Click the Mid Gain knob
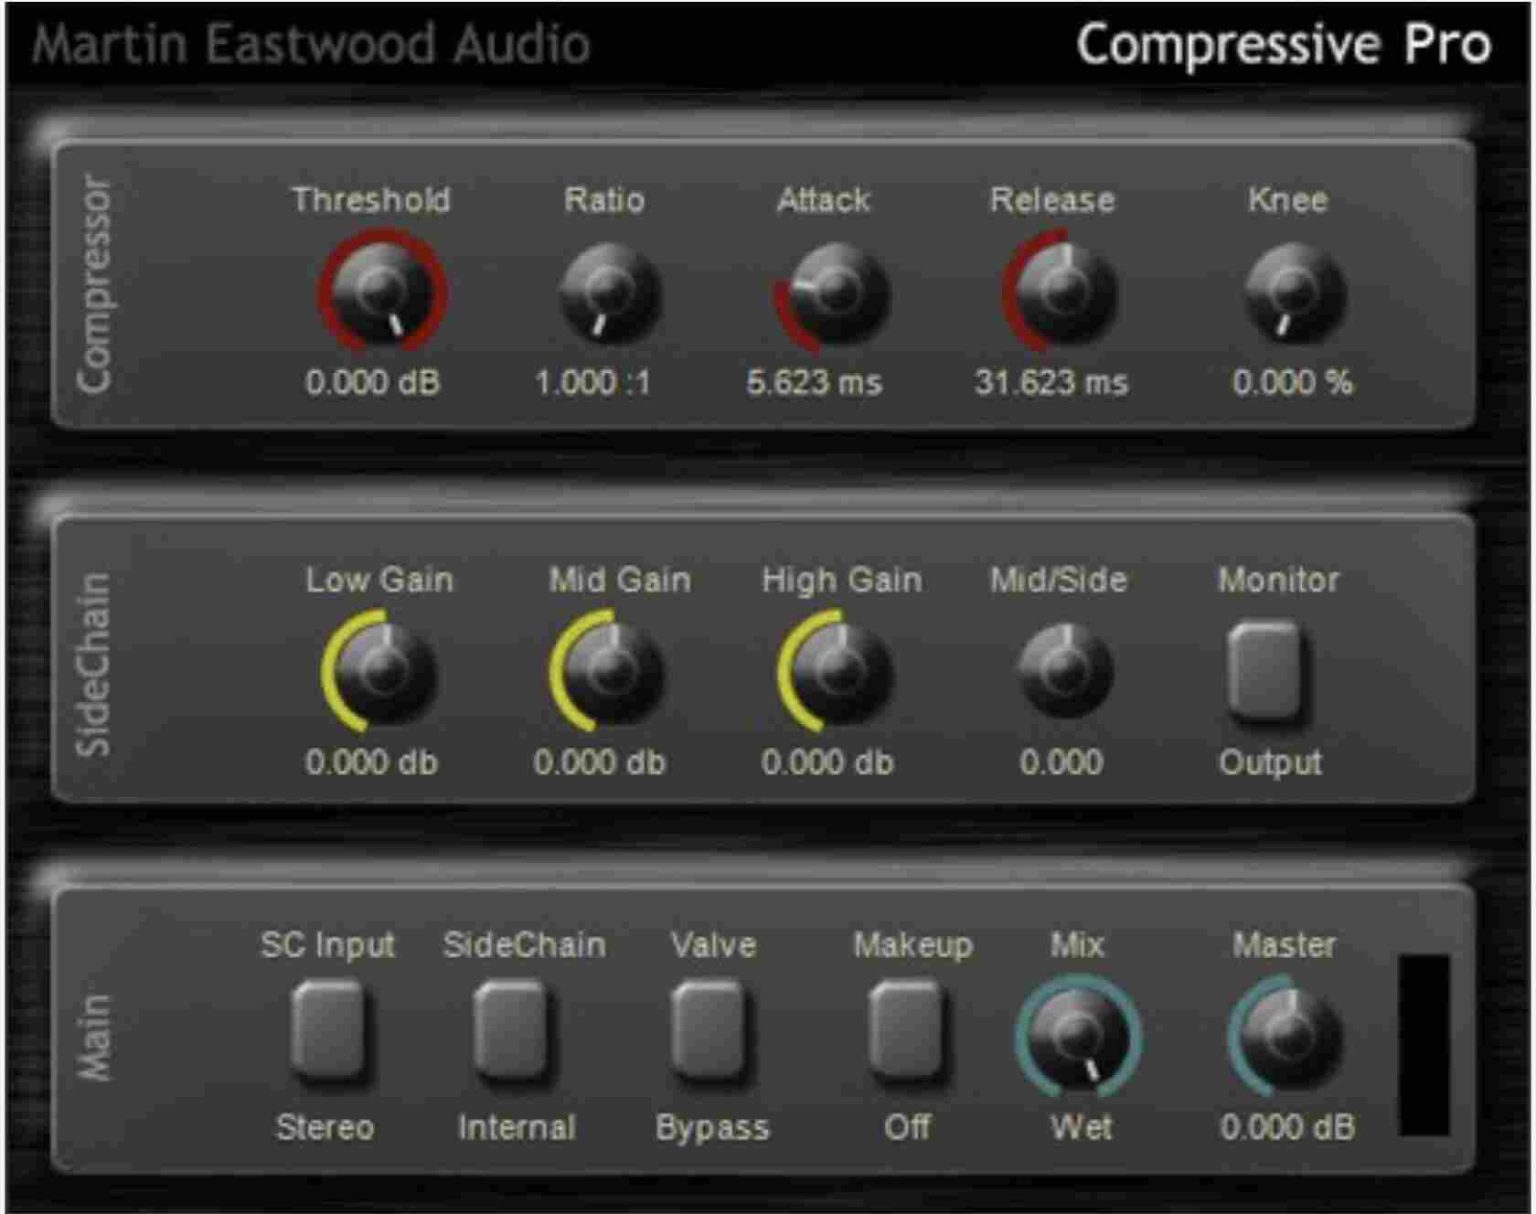This screenshot has height=1214, width=1536. click(x=607, y=671)
